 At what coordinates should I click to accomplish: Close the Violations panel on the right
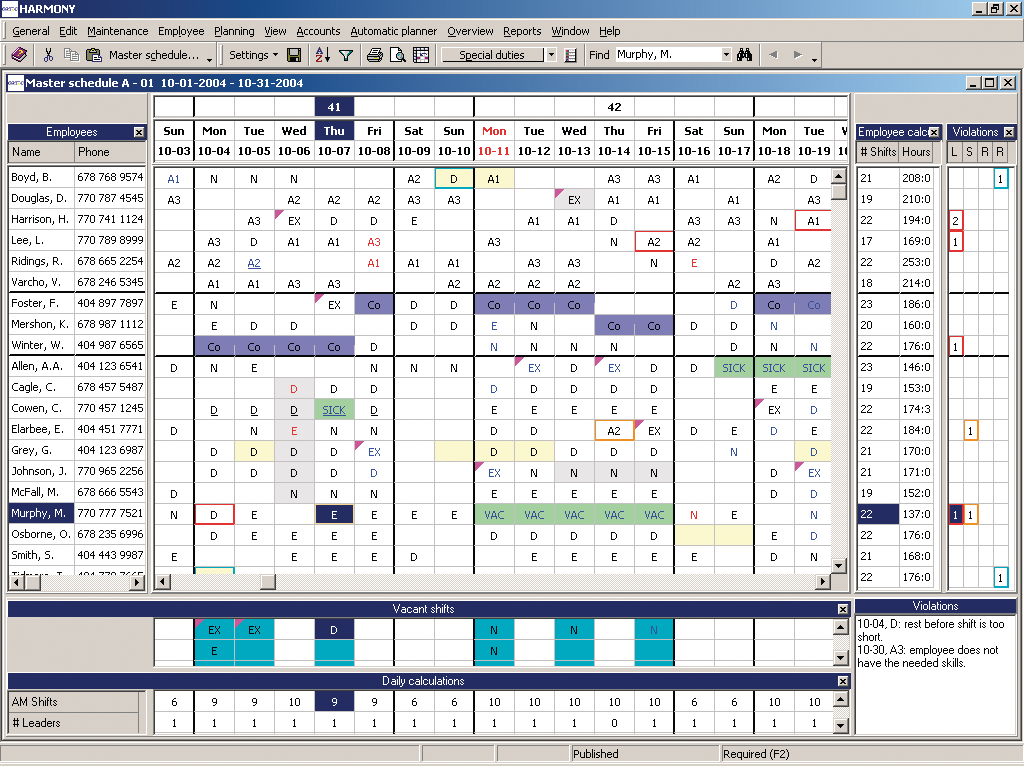point(1009,131)
